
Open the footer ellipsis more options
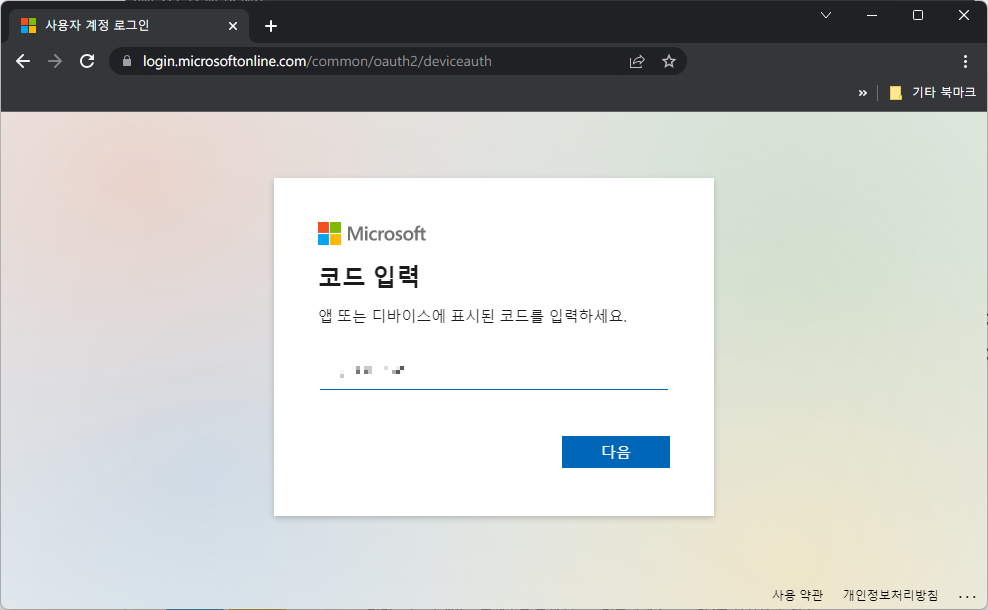(967, 596)
